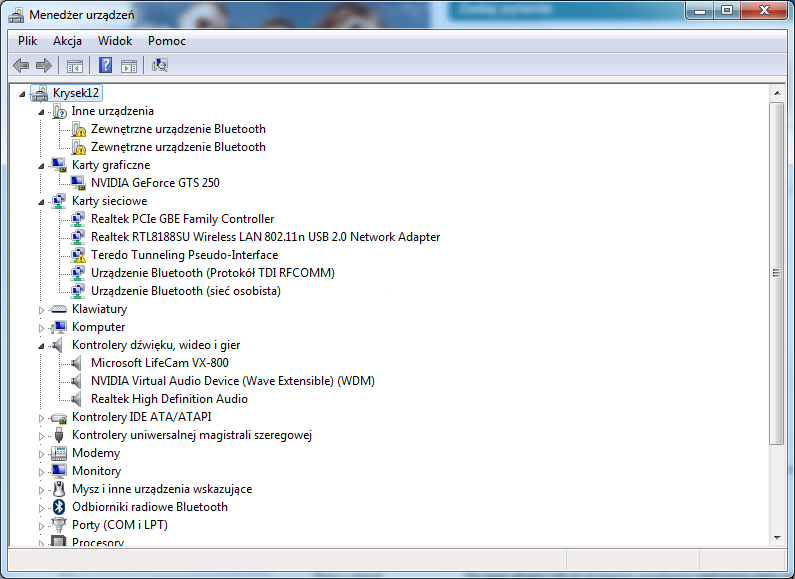This screenshot has height=579, width=795.
Task: Select NVIDIA Virtual Audio Device entry
Action: (x=233, y=381)
